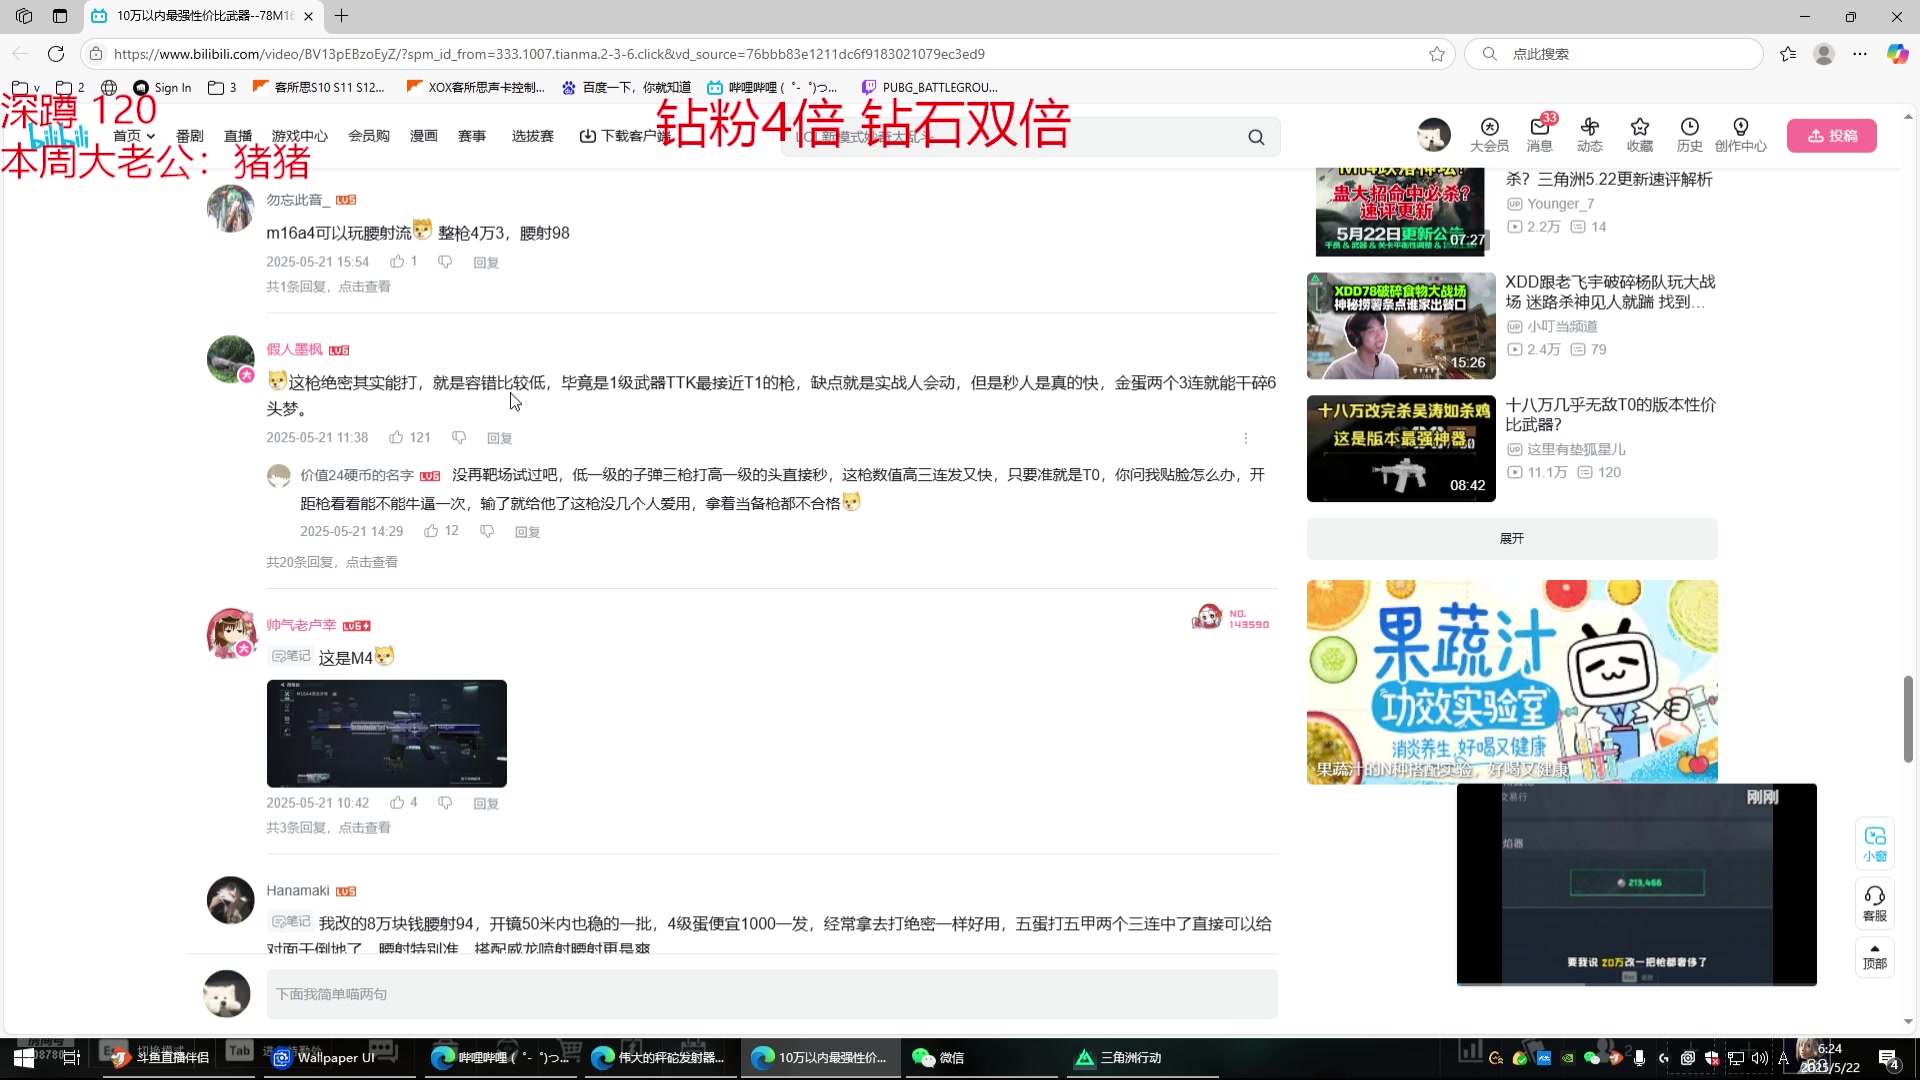Open username Hanamaki profile
1920x1080 pixels.
tap(298, 891)
